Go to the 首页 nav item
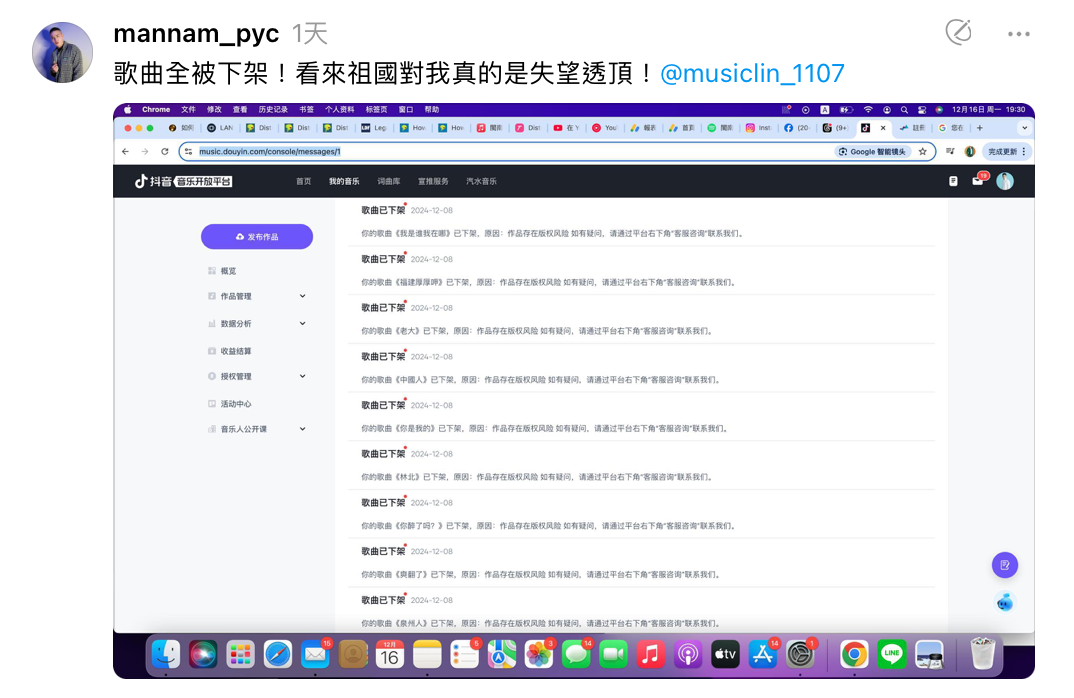Viewport: 1074px width, 698px height. point(303,182)
